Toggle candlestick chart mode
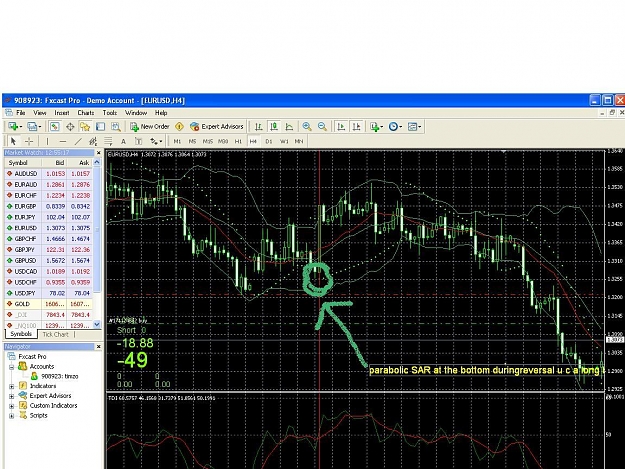Screen dimensions: 625x469 (x=274, y=127)
